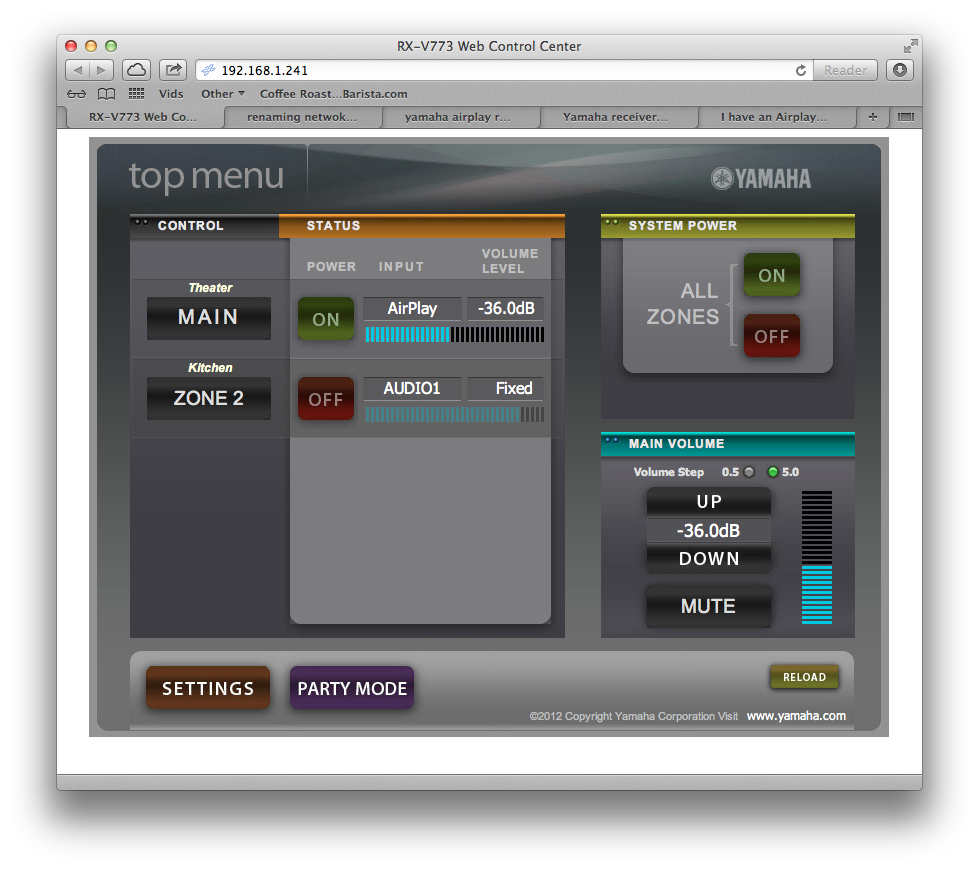
Task: Click the Share icon in toolbar
Action: pos(173,70)
